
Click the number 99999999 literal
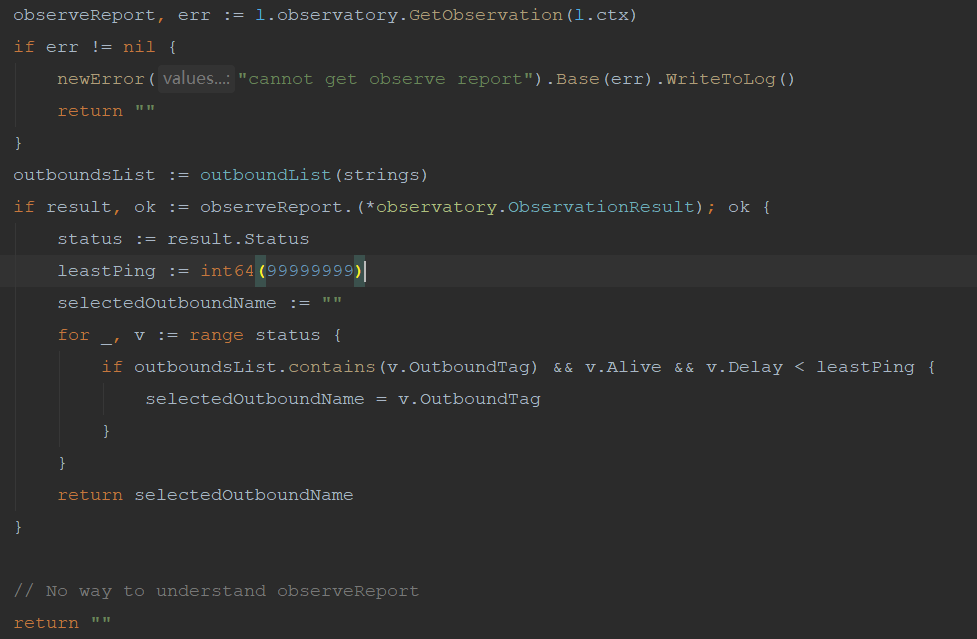pyautogui.click(x=310, y=271)
